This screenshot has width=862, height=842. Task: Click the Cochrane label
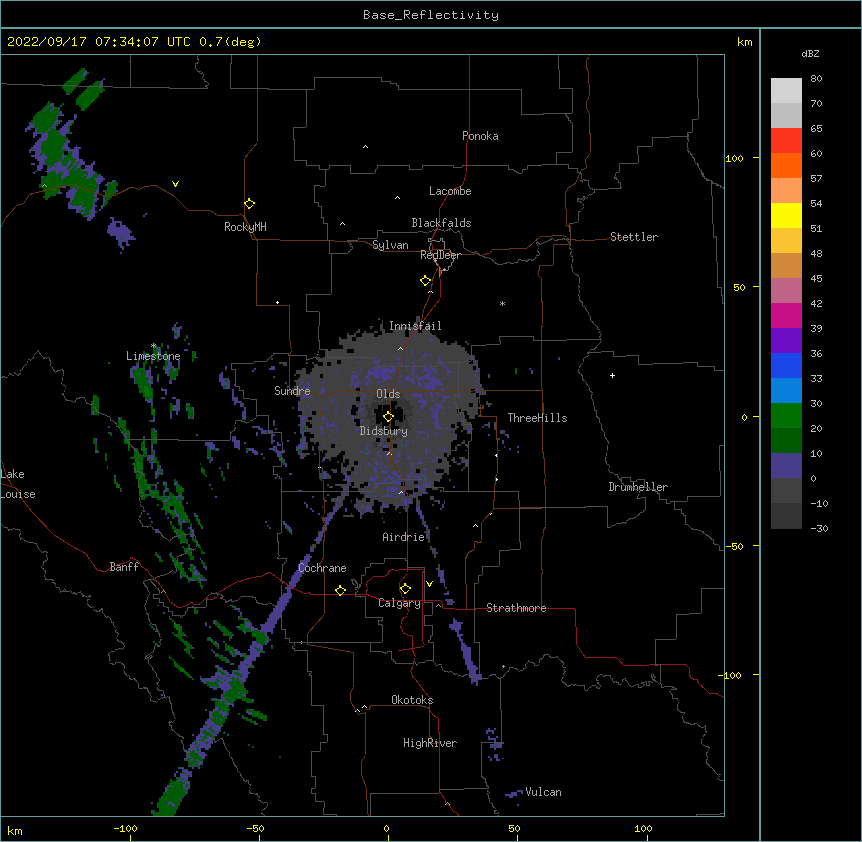[322, 568]
